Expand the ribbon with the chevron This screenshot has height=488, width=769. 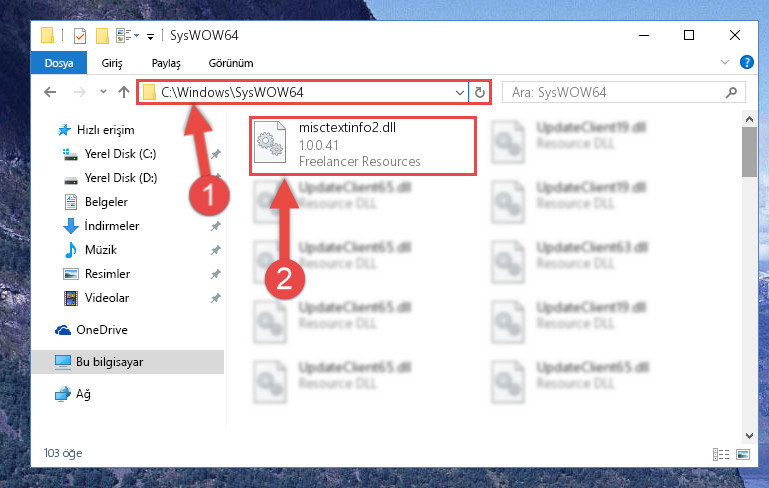pyautogui.click(x=724, y=62)
